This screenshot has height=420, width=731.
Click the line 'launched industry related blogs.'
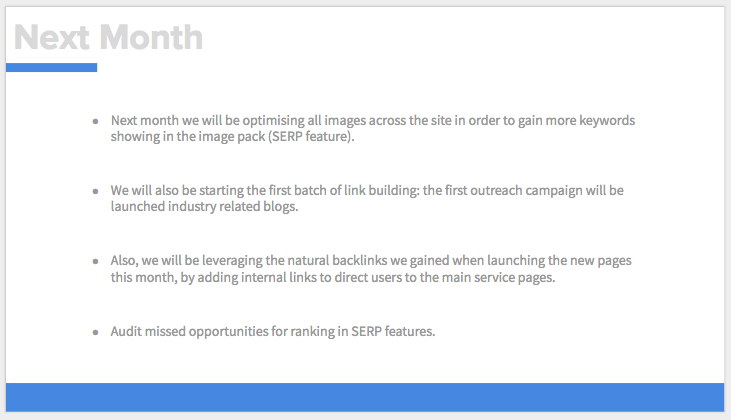(204, 207)
